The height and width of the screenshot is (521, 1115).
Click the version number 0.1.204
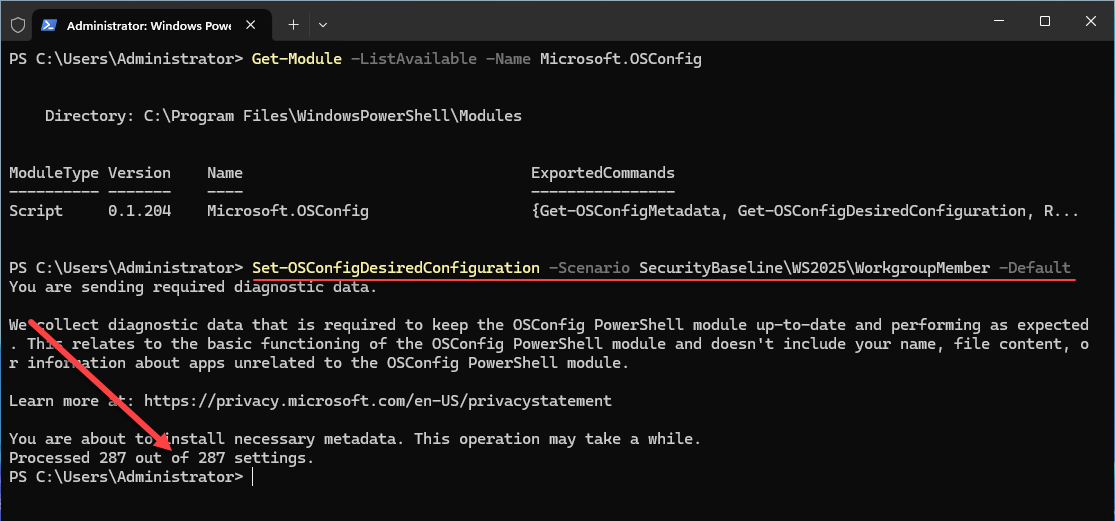tap(139, 211)
